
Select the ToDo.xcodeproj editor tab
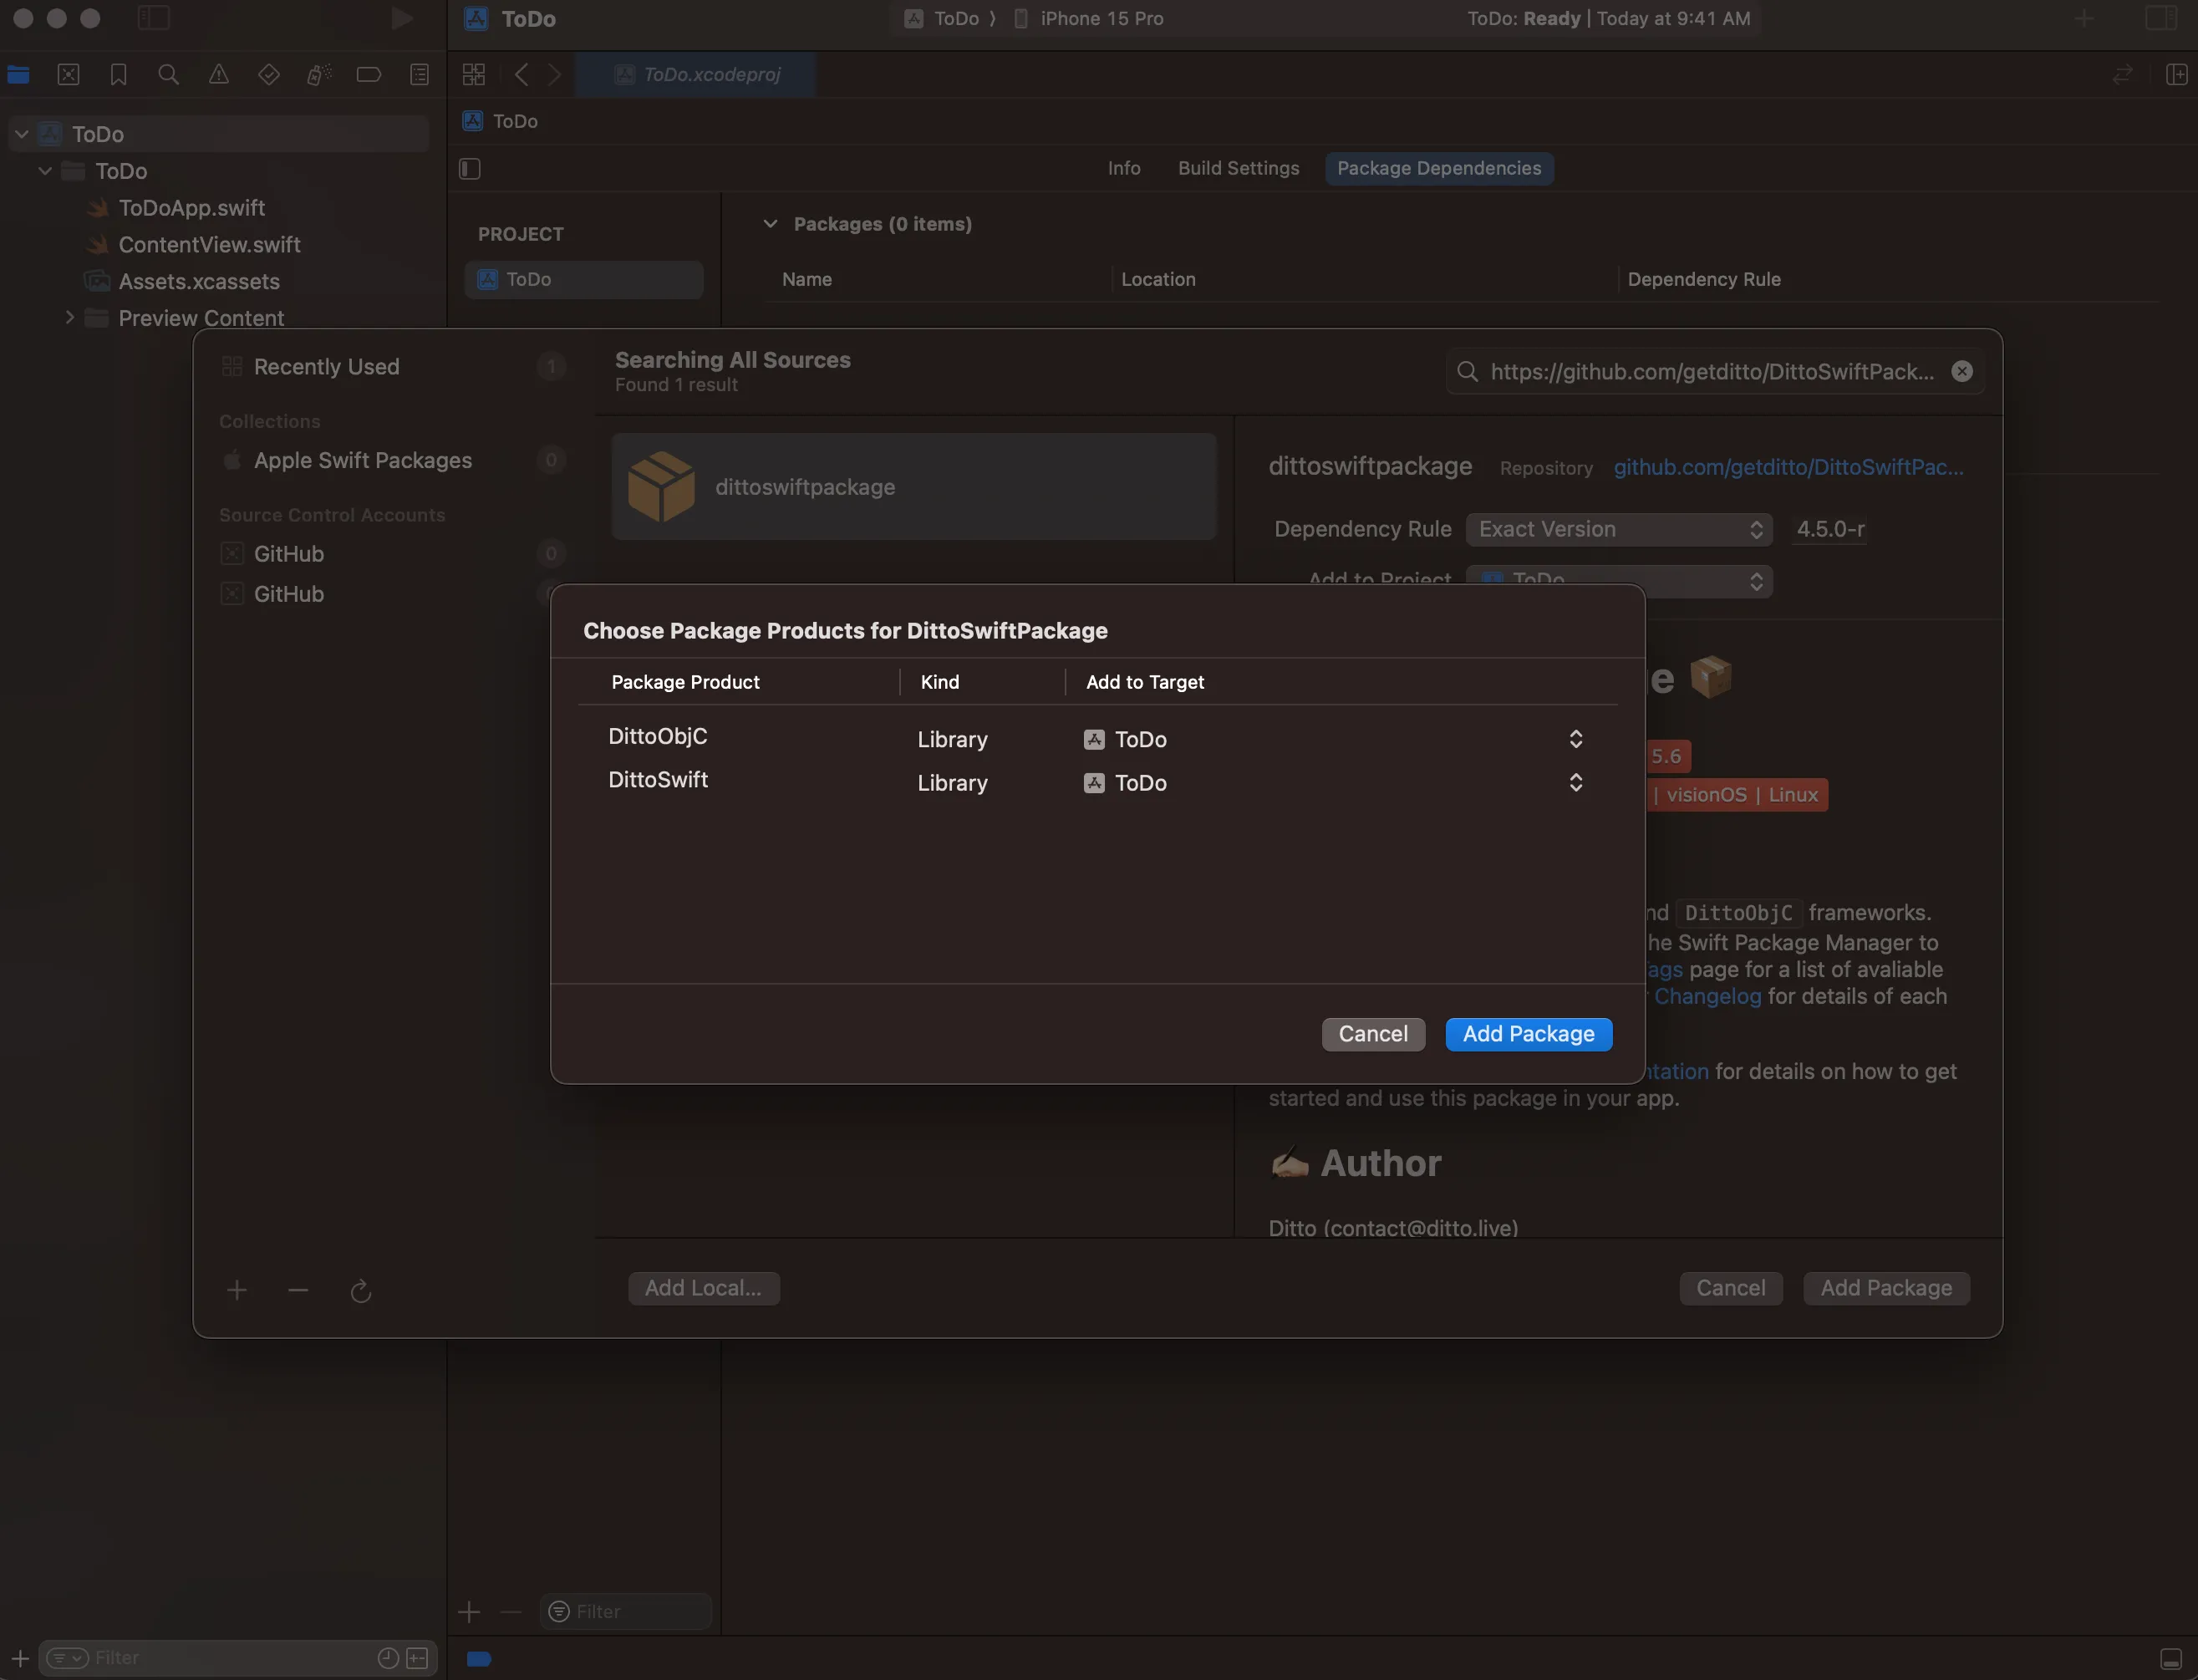(696, 74)
